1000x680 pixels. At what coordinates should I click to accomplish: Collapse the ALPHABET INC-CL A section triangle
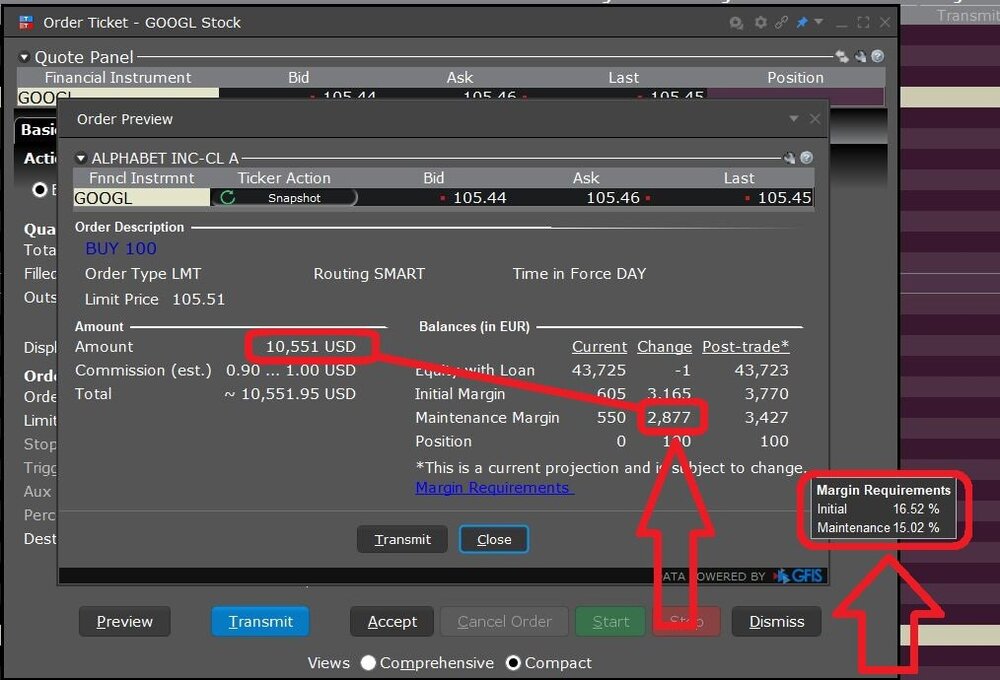[80, 158]
